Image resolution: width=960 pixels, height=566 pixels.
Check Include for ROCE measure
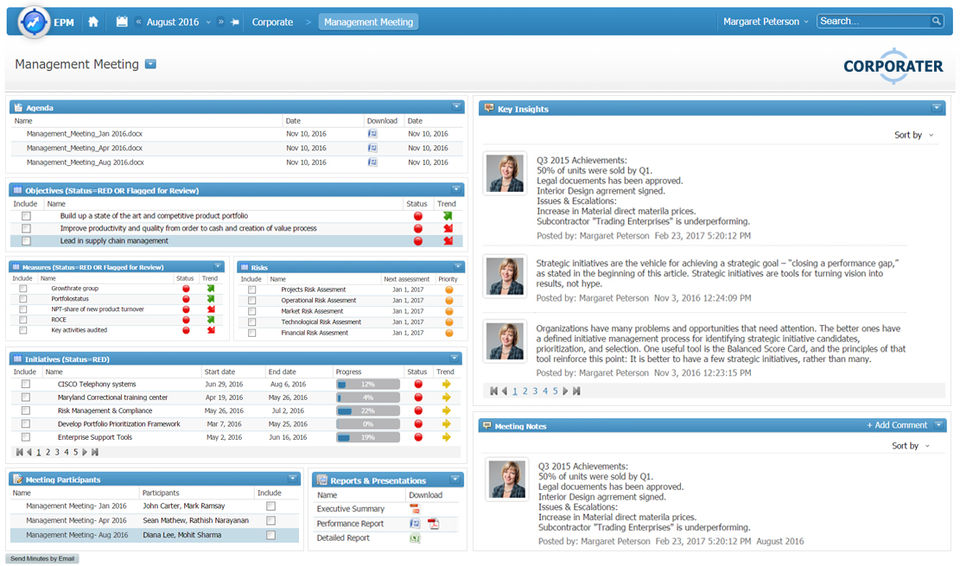click(23, 320)
